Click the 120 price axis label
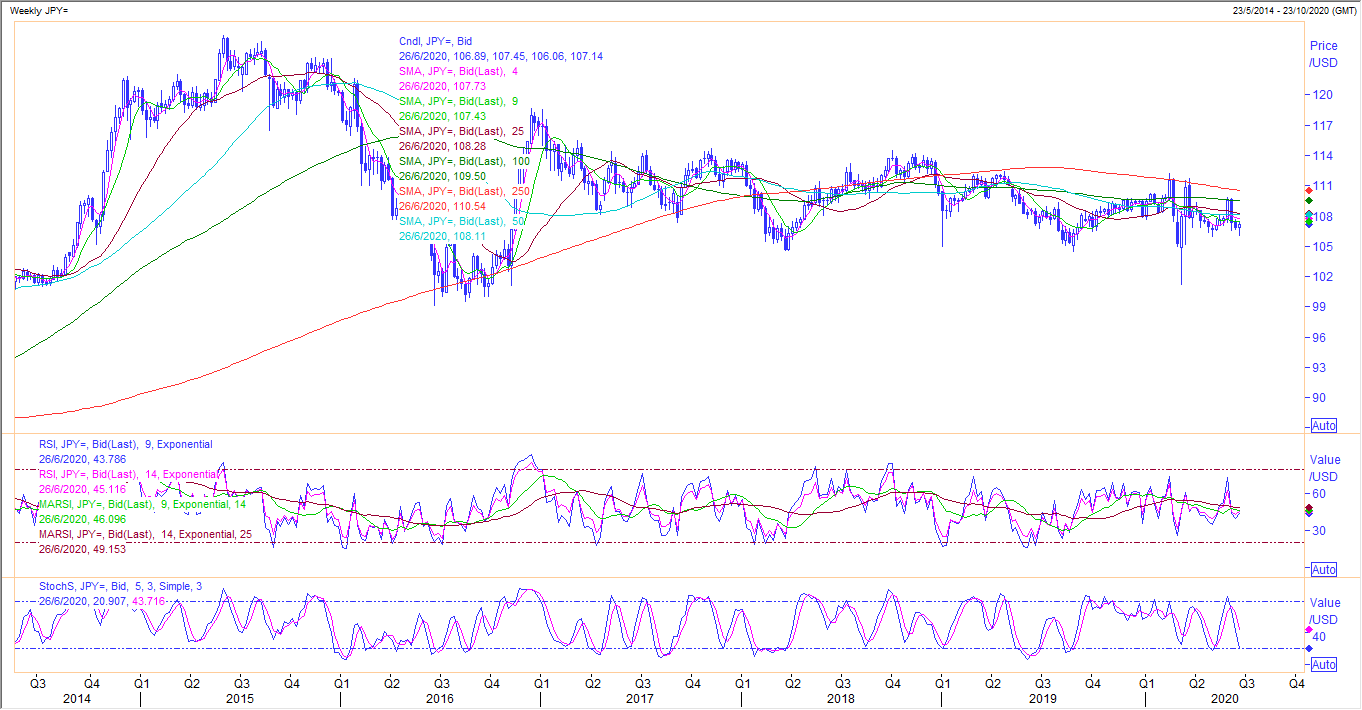The image size is (1362, 710). pyautogui.click(x=1322, y=95)
